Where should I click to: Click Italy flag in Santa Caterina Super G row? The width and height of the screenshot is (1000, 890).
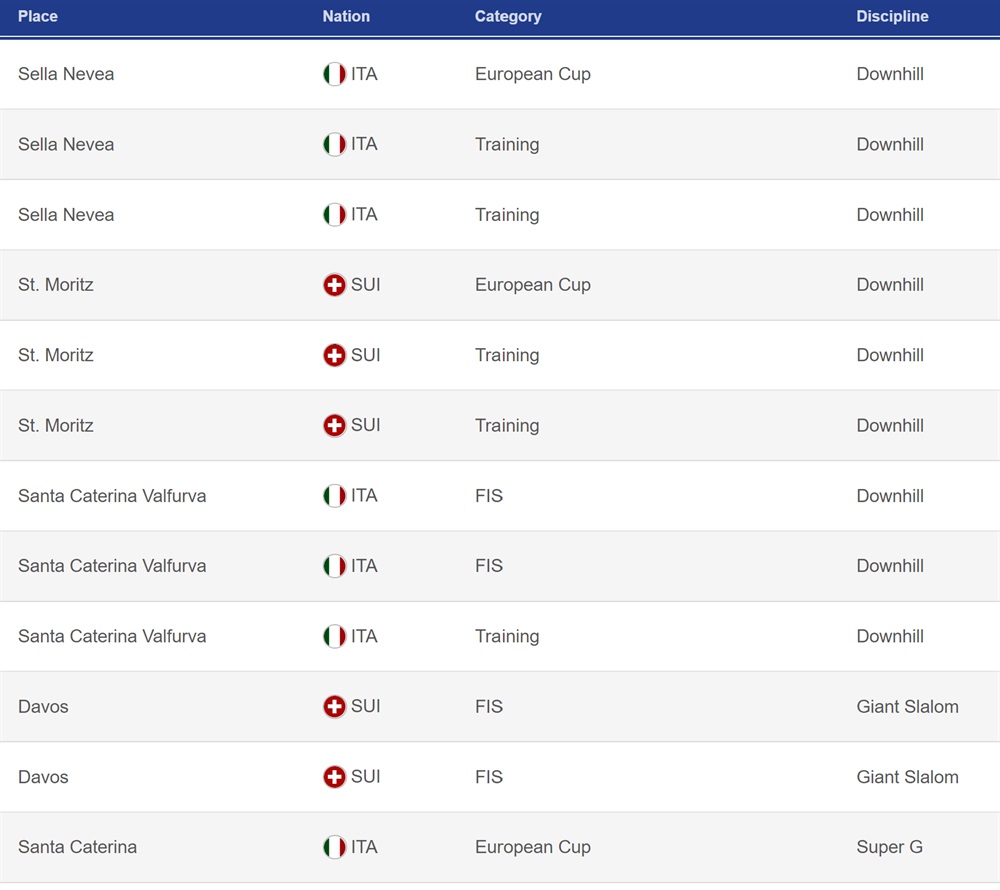[334, 847]
